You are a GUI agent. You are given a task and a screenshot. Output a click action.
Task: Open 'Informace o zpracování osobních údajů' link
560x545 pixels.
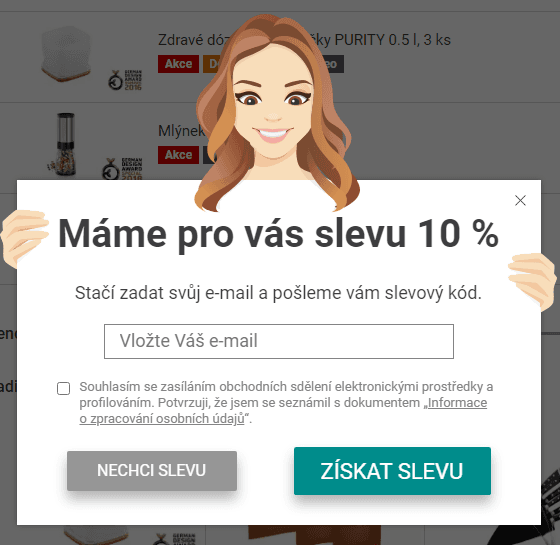click(283, 410)
